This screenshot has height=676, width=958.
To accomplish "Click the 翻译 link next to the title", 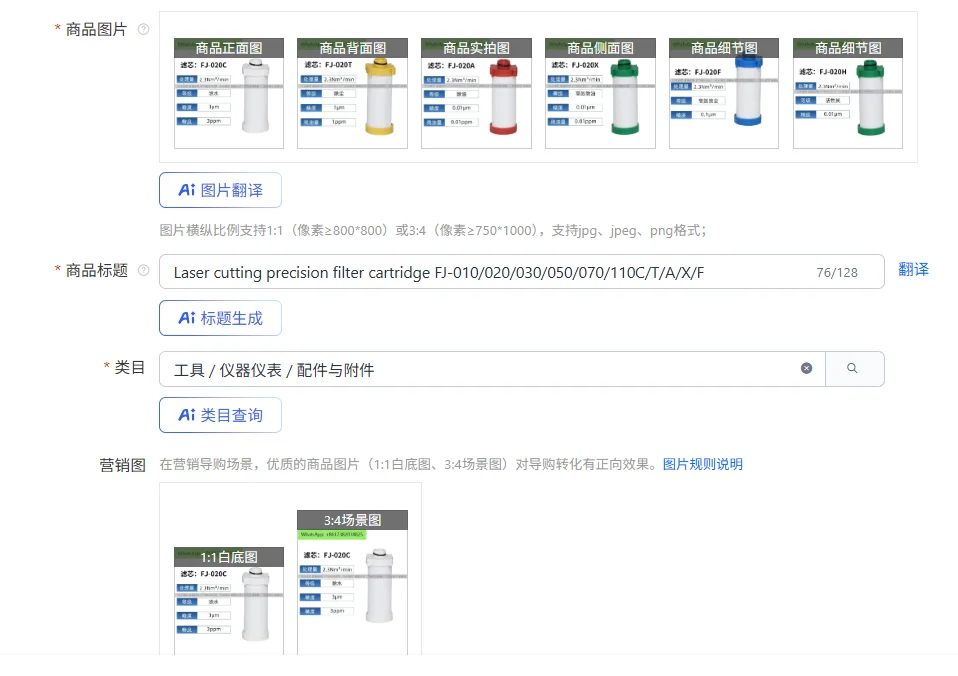I will point(913,270).
